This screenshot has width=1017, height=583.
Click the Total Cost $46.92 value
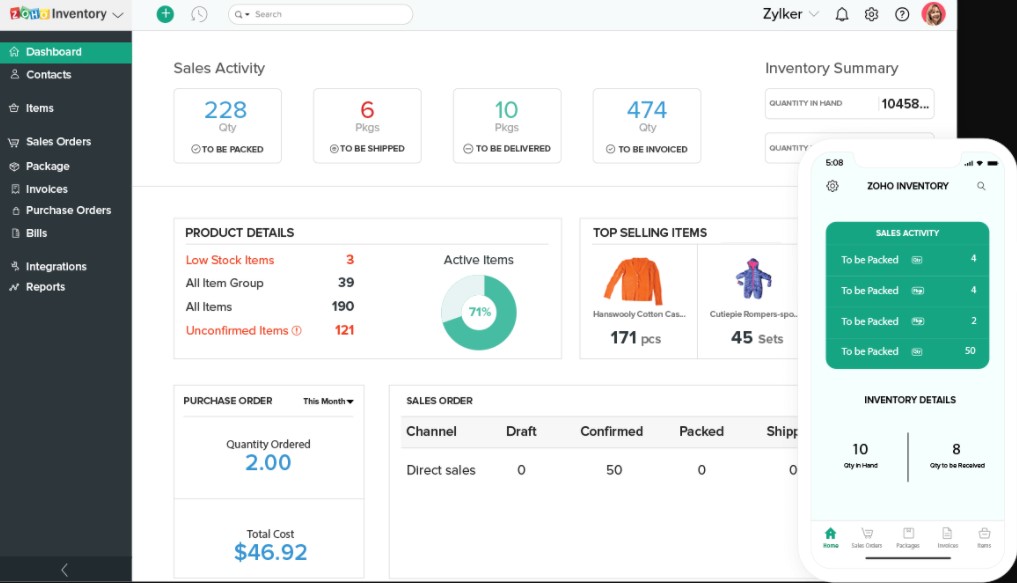tap(270, 553)
